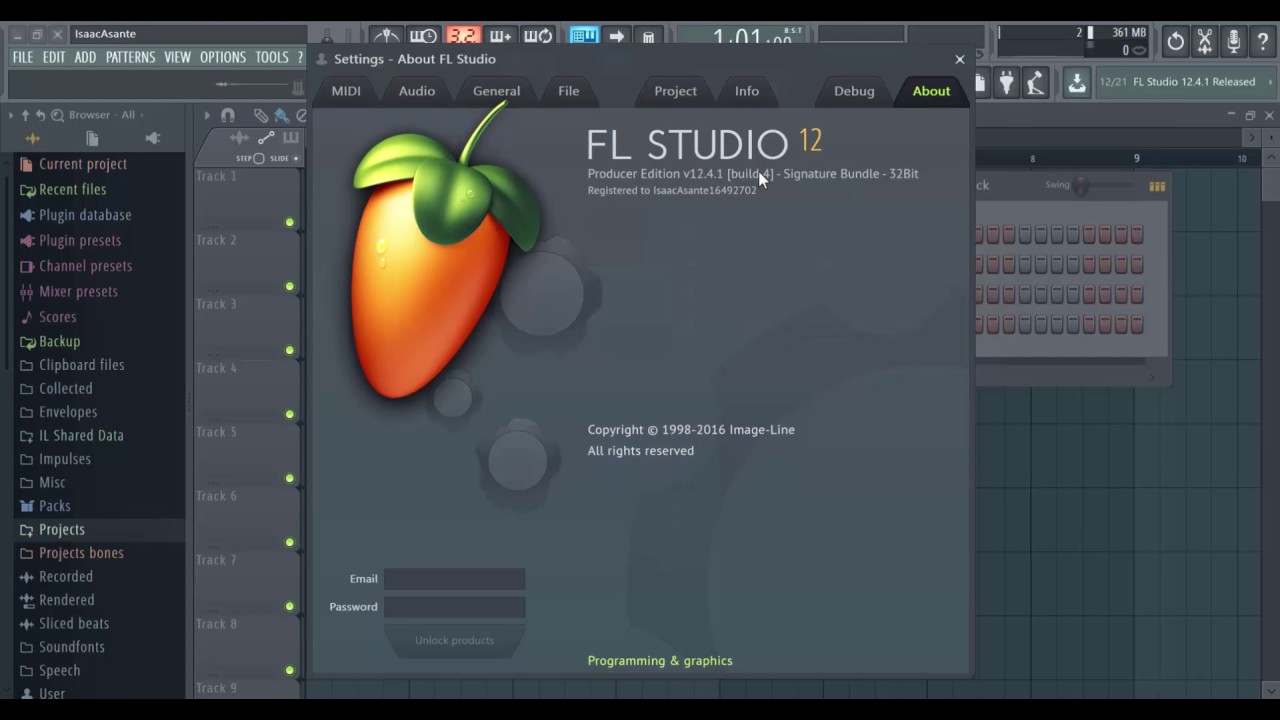Viewport: 1280px width, 720px height.
Task: Switch to the Audio settings tab
Action: point(417,91)
